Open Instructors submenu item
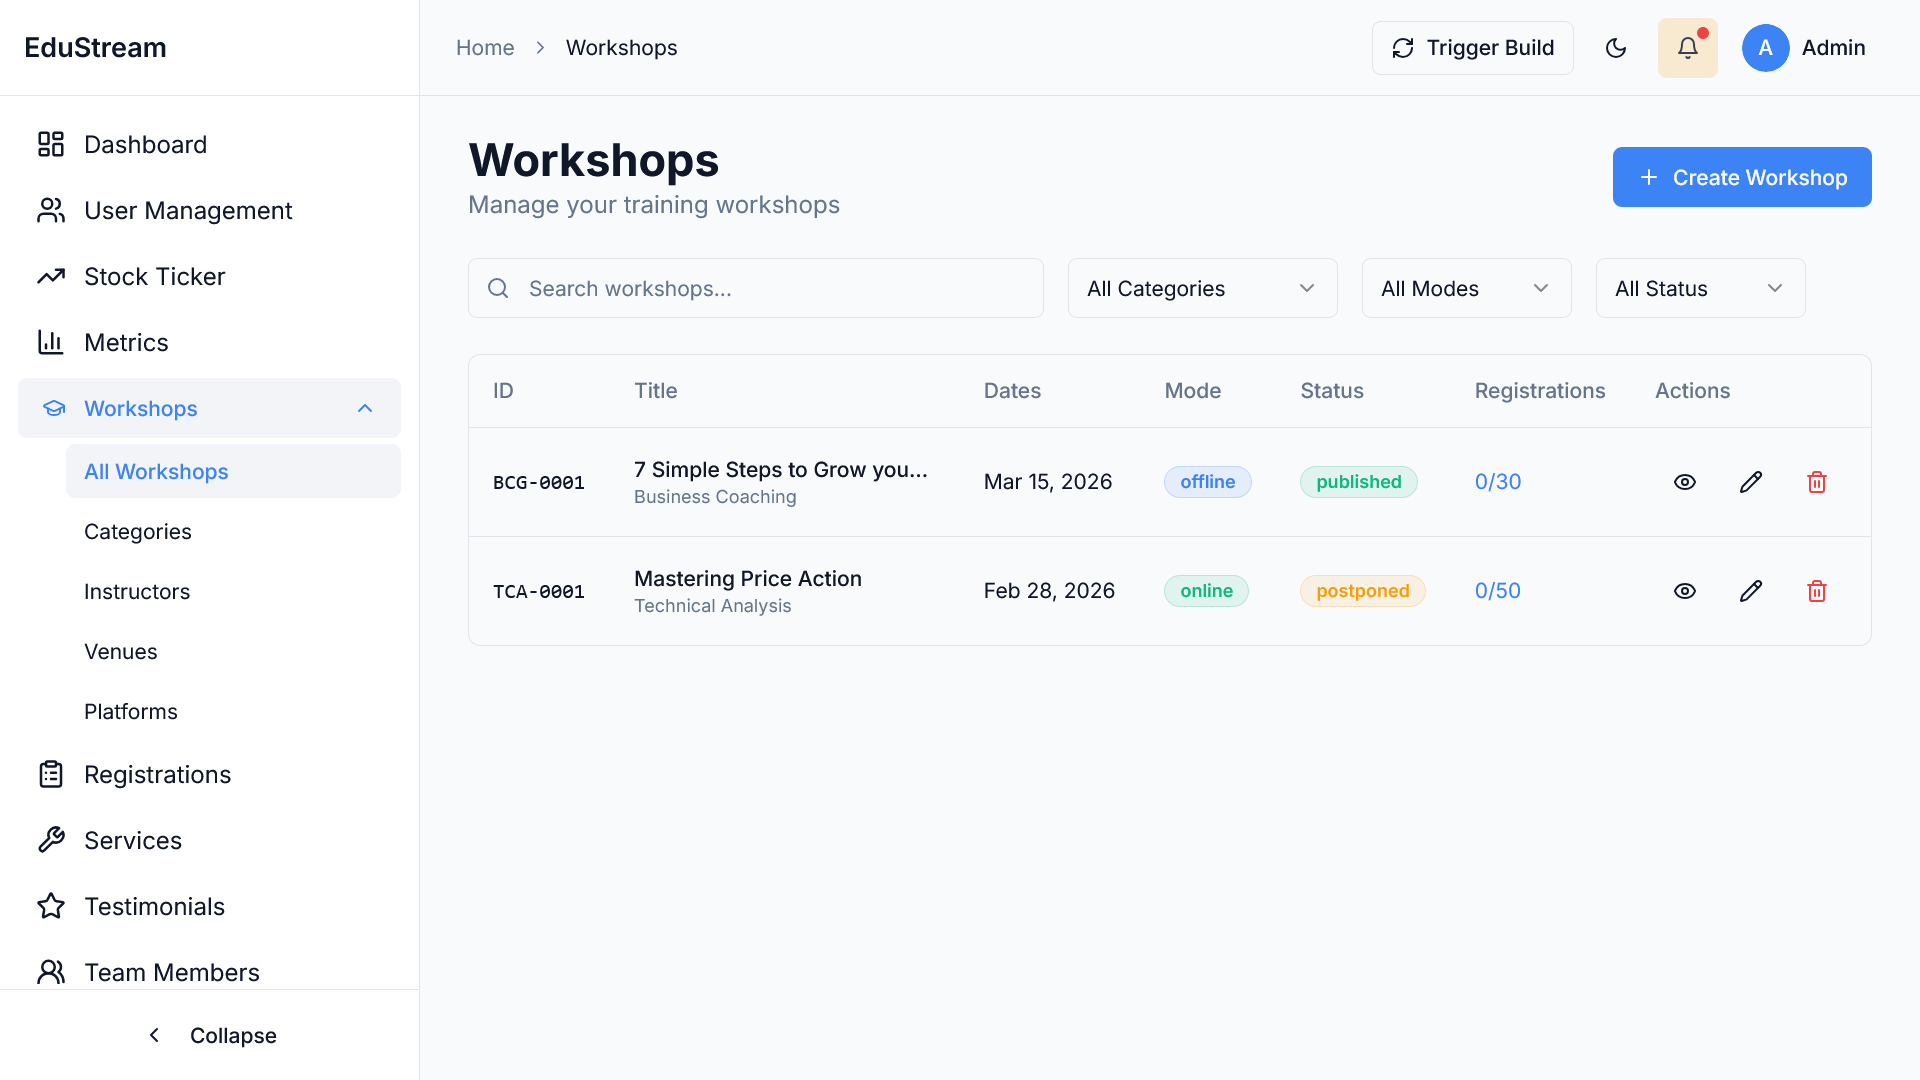 point(233,591)
